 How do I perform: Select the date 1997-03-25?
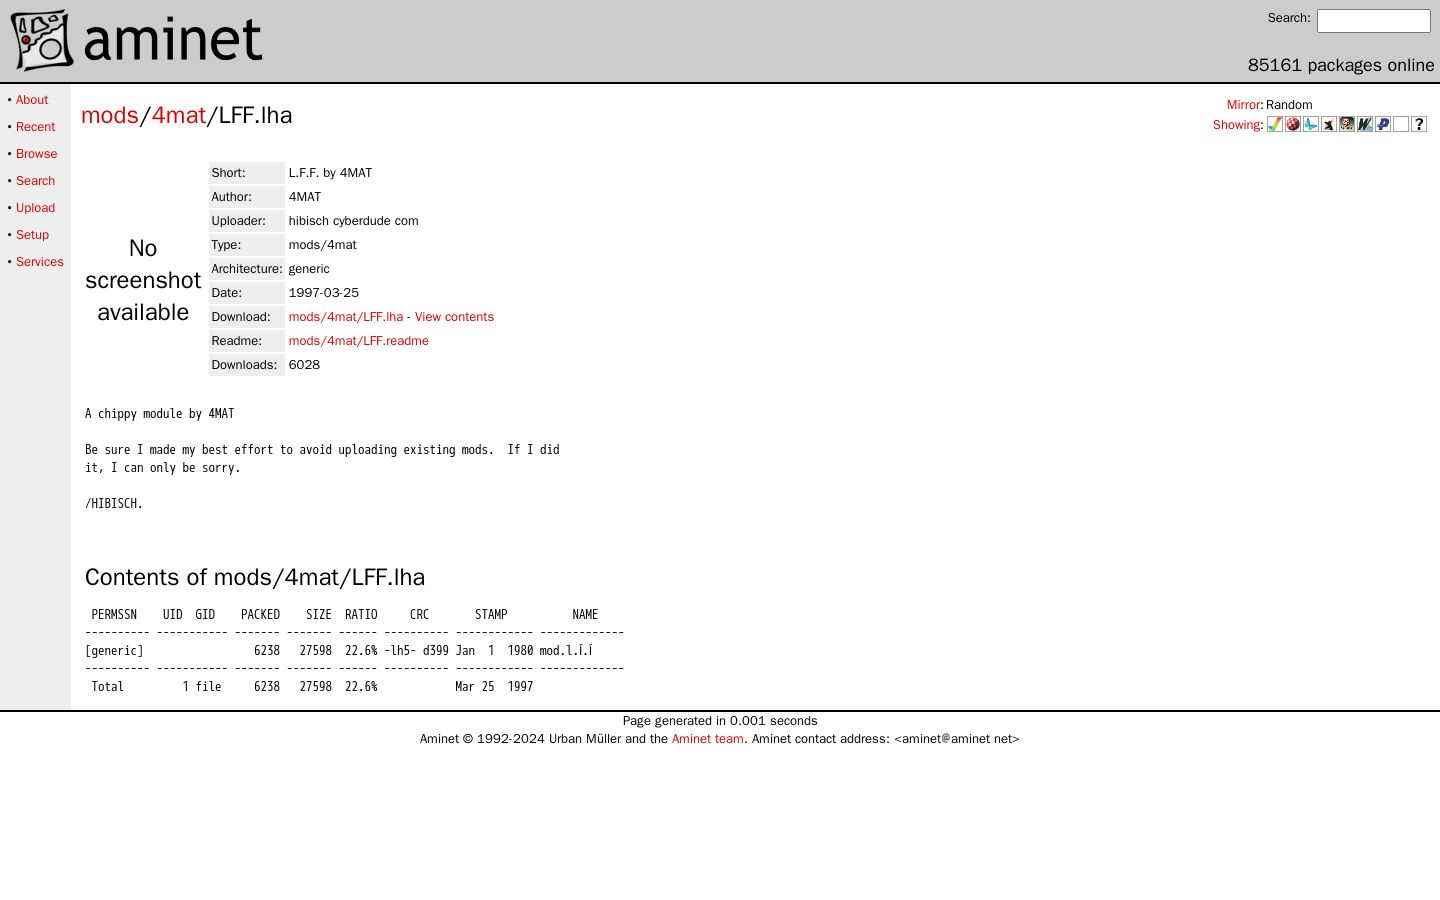[324, 293]
